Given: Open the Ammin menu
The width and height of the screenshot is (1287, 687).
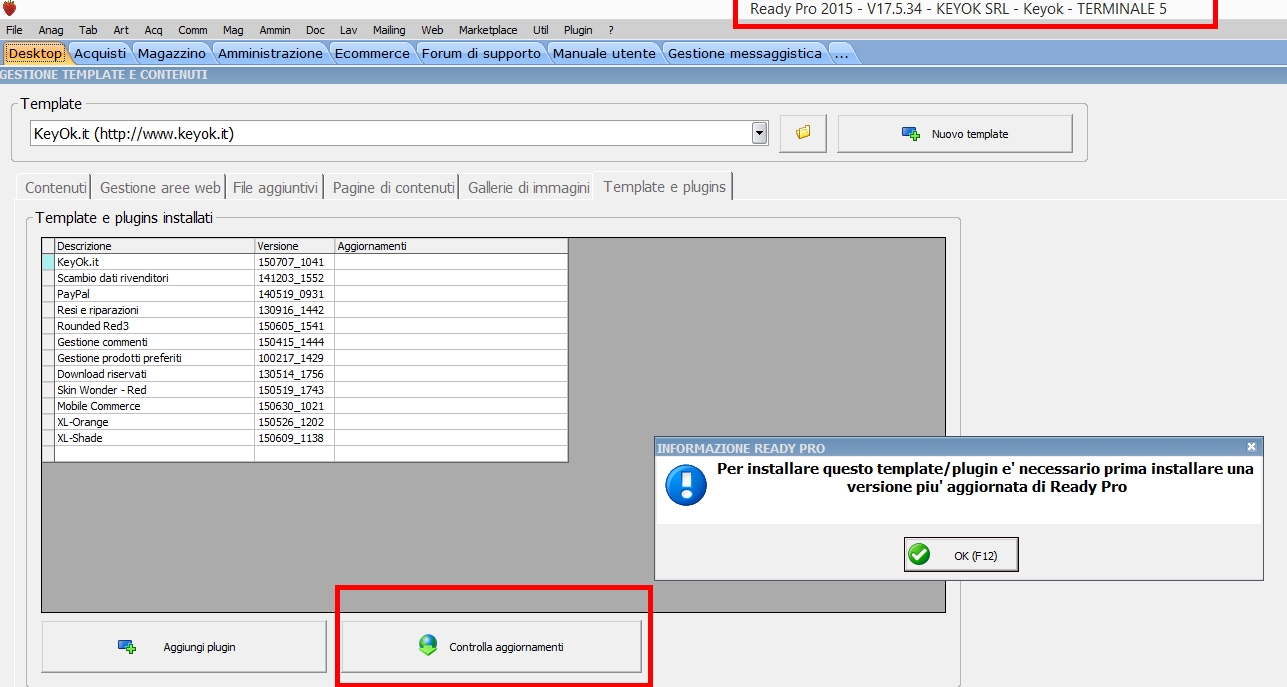Looking at the screenshot, I should 275,30.
